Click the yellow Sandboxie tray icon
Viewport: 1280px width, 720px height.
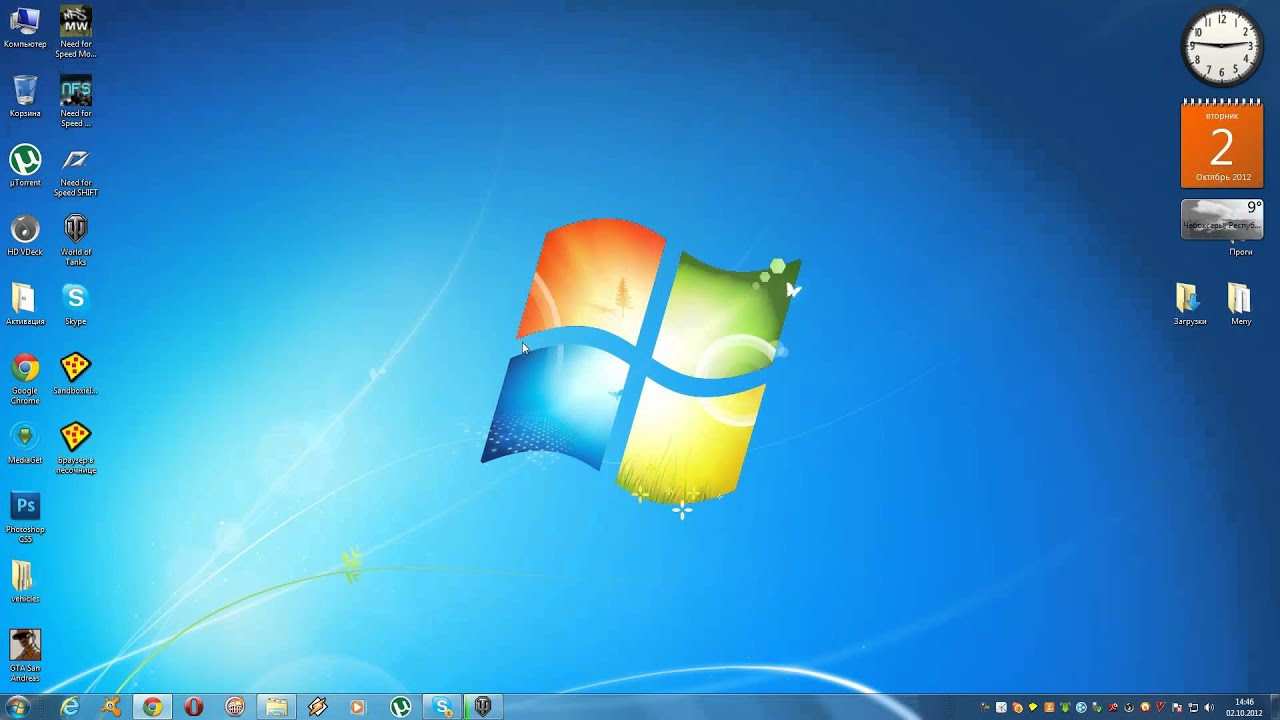1033,707
